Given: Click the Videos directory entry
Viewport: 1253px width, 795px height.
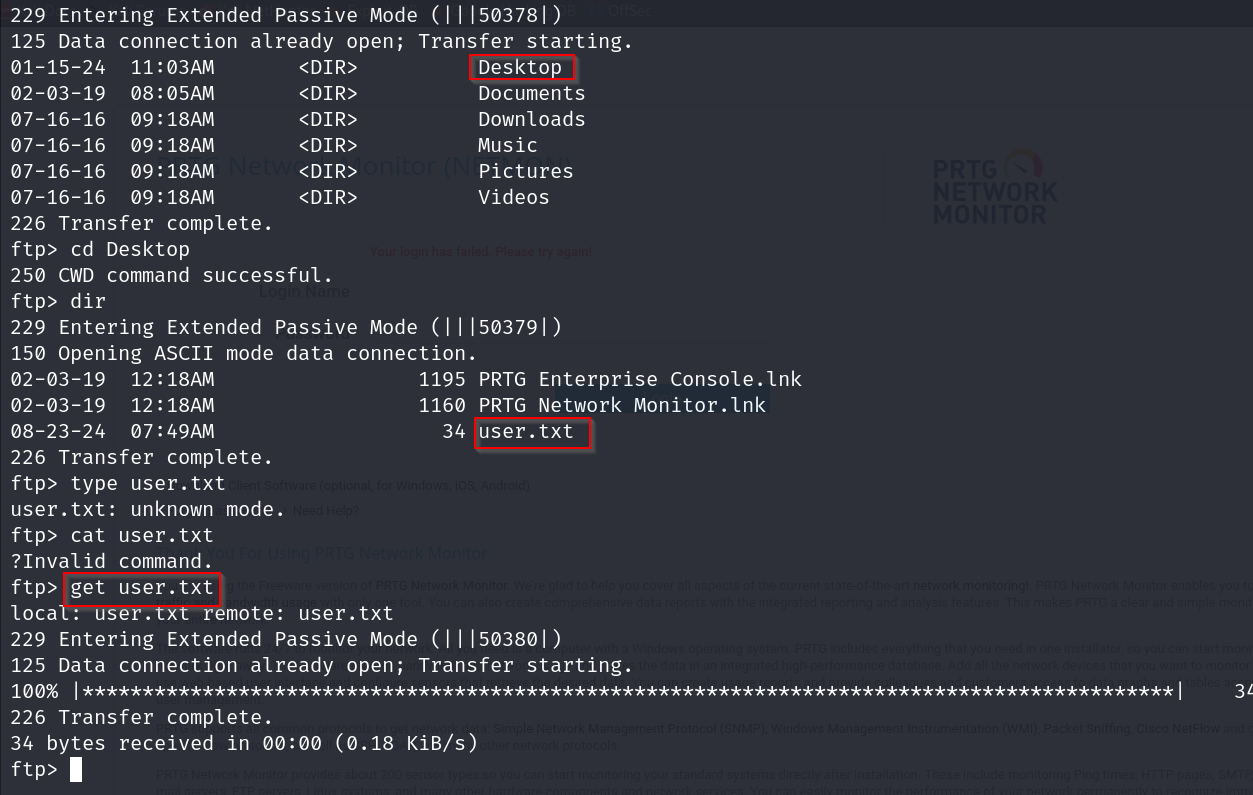Looking at the screenshot, I should (x=513, y=197).
